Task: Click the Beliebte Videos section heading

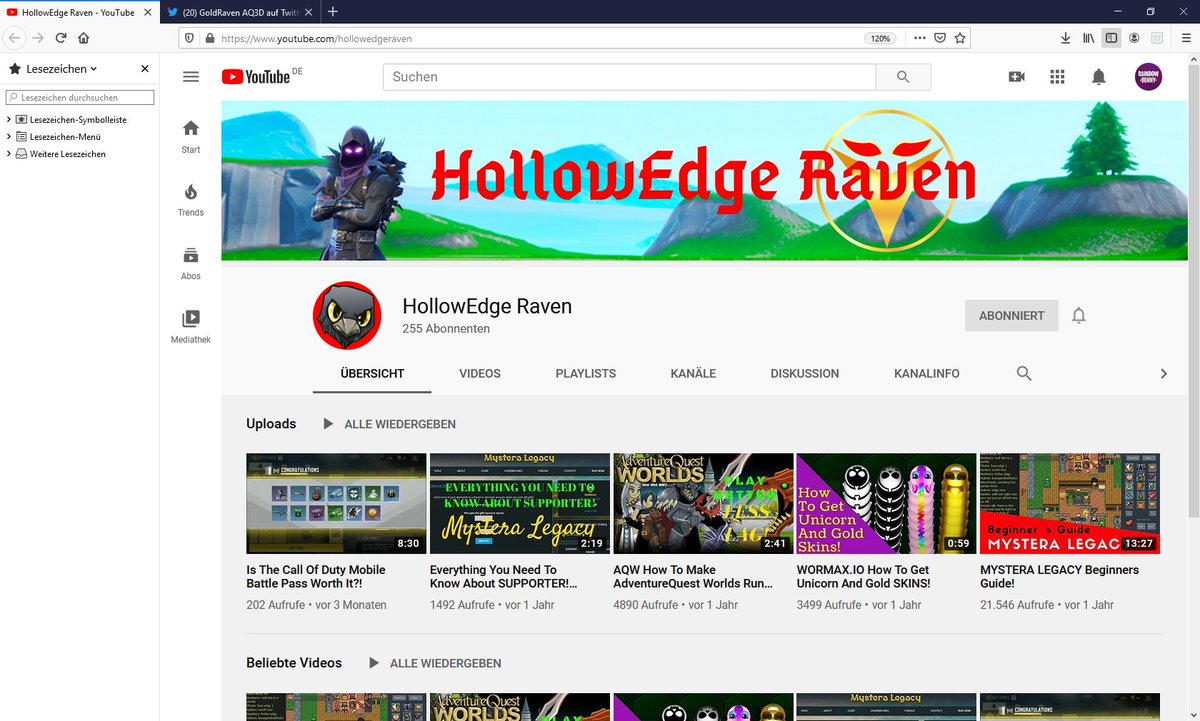Action: 294,663
